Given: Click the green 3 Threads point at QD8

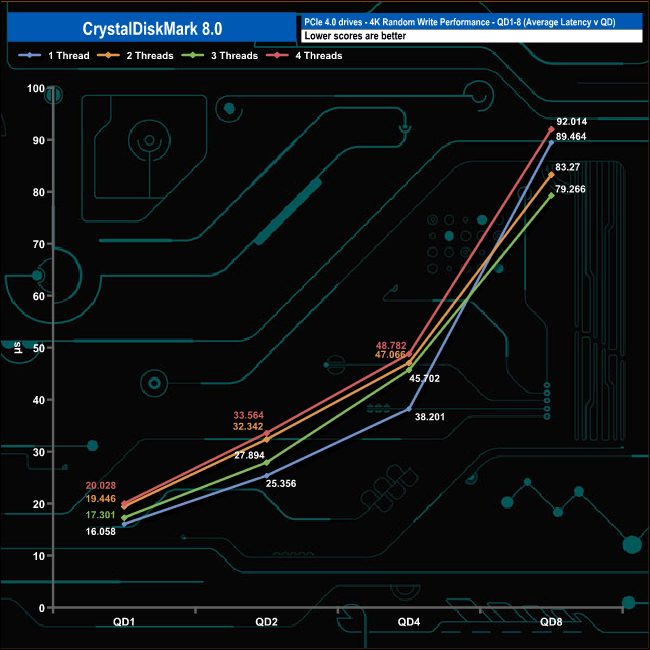Looking at the screenshot, I should (551, 195).
